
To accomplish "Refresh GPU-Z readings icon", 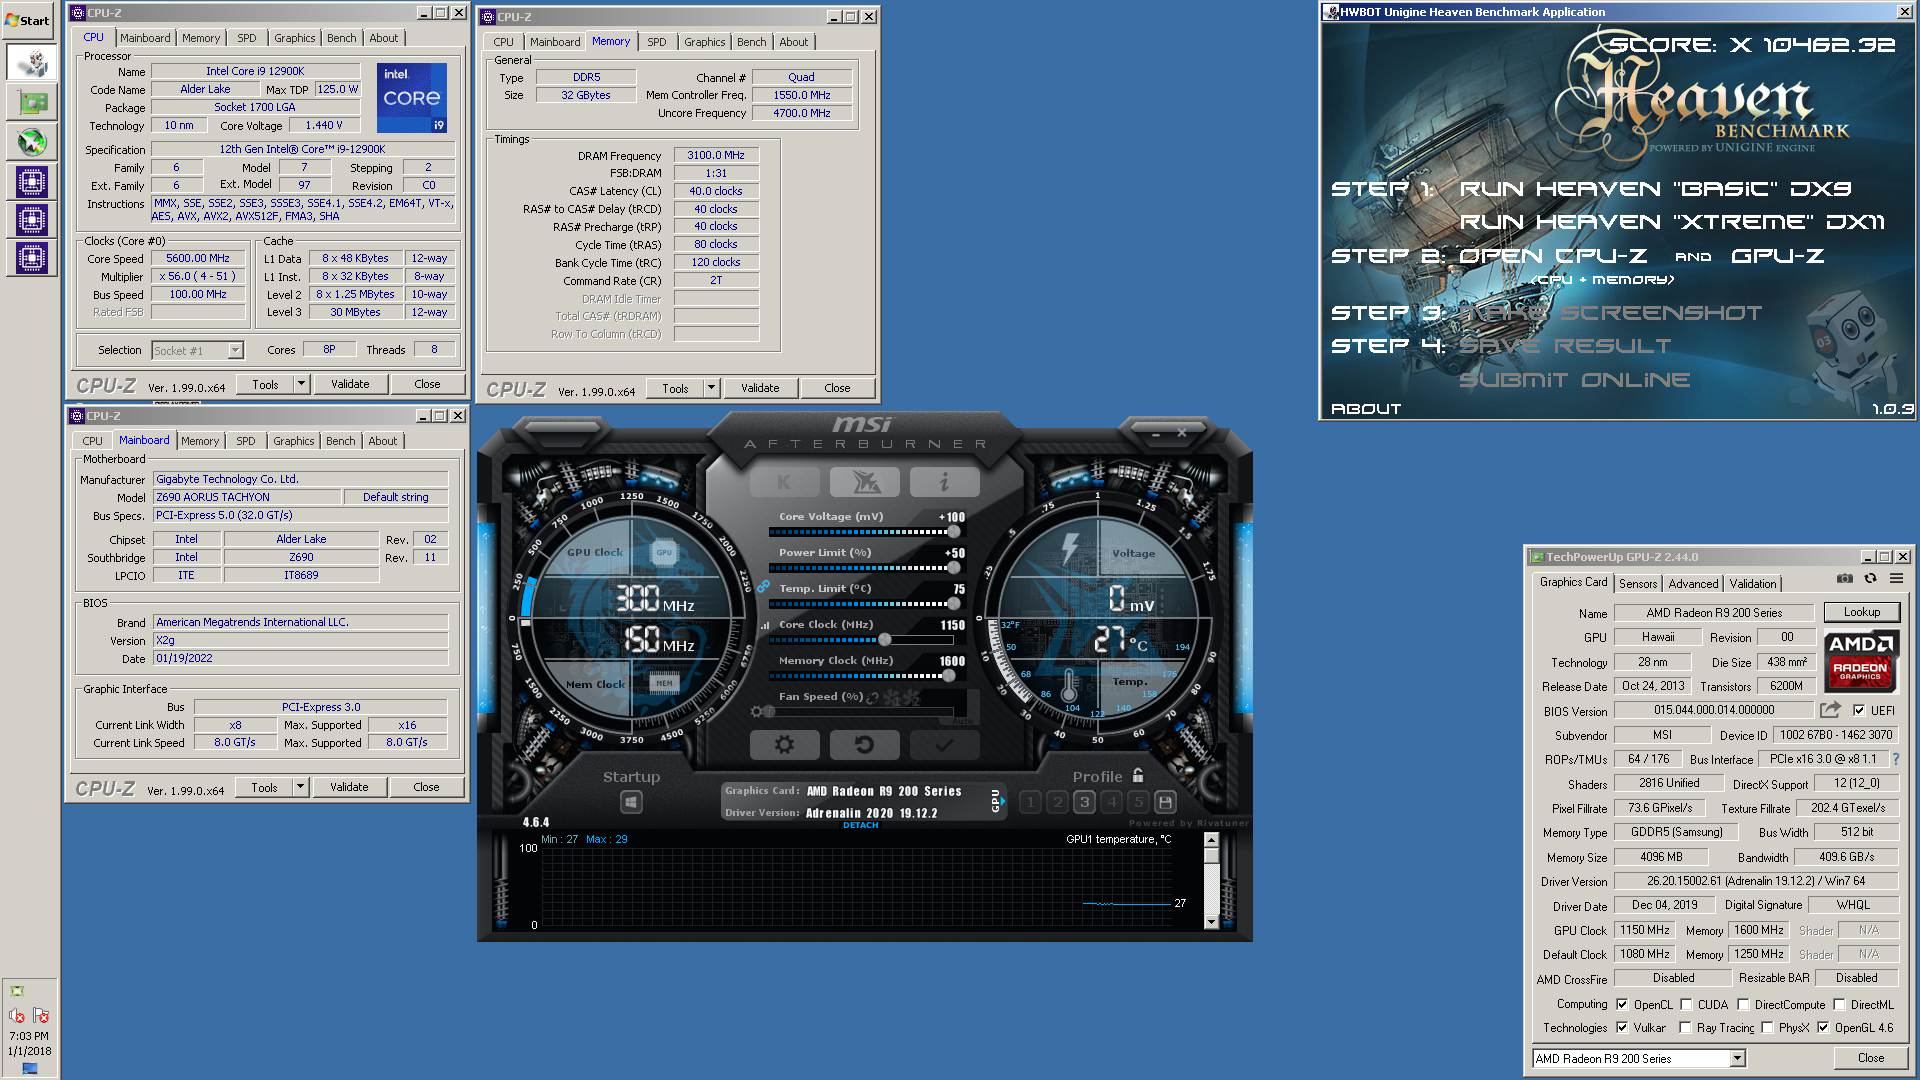I will (x=1870, y=579).
